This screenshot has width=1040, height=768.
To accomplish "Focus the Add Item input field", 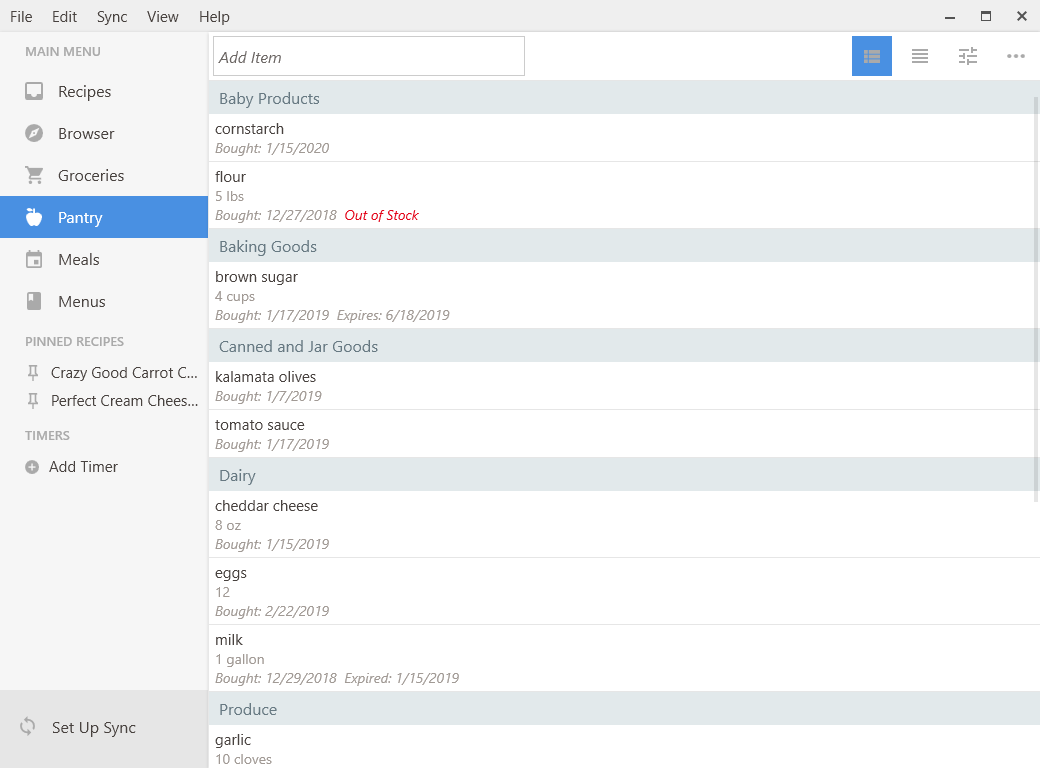I will [369, 56].
